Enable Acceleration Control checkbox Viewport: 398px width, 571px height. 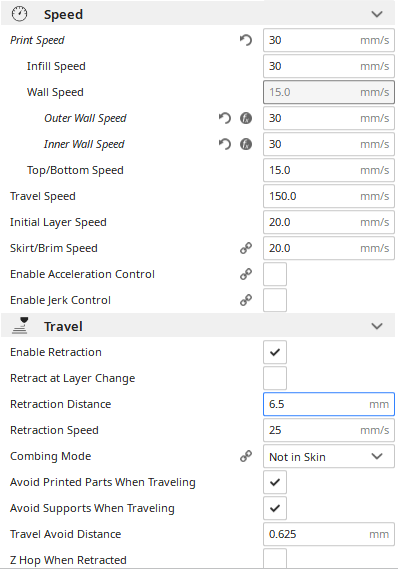tap(275, 274)
